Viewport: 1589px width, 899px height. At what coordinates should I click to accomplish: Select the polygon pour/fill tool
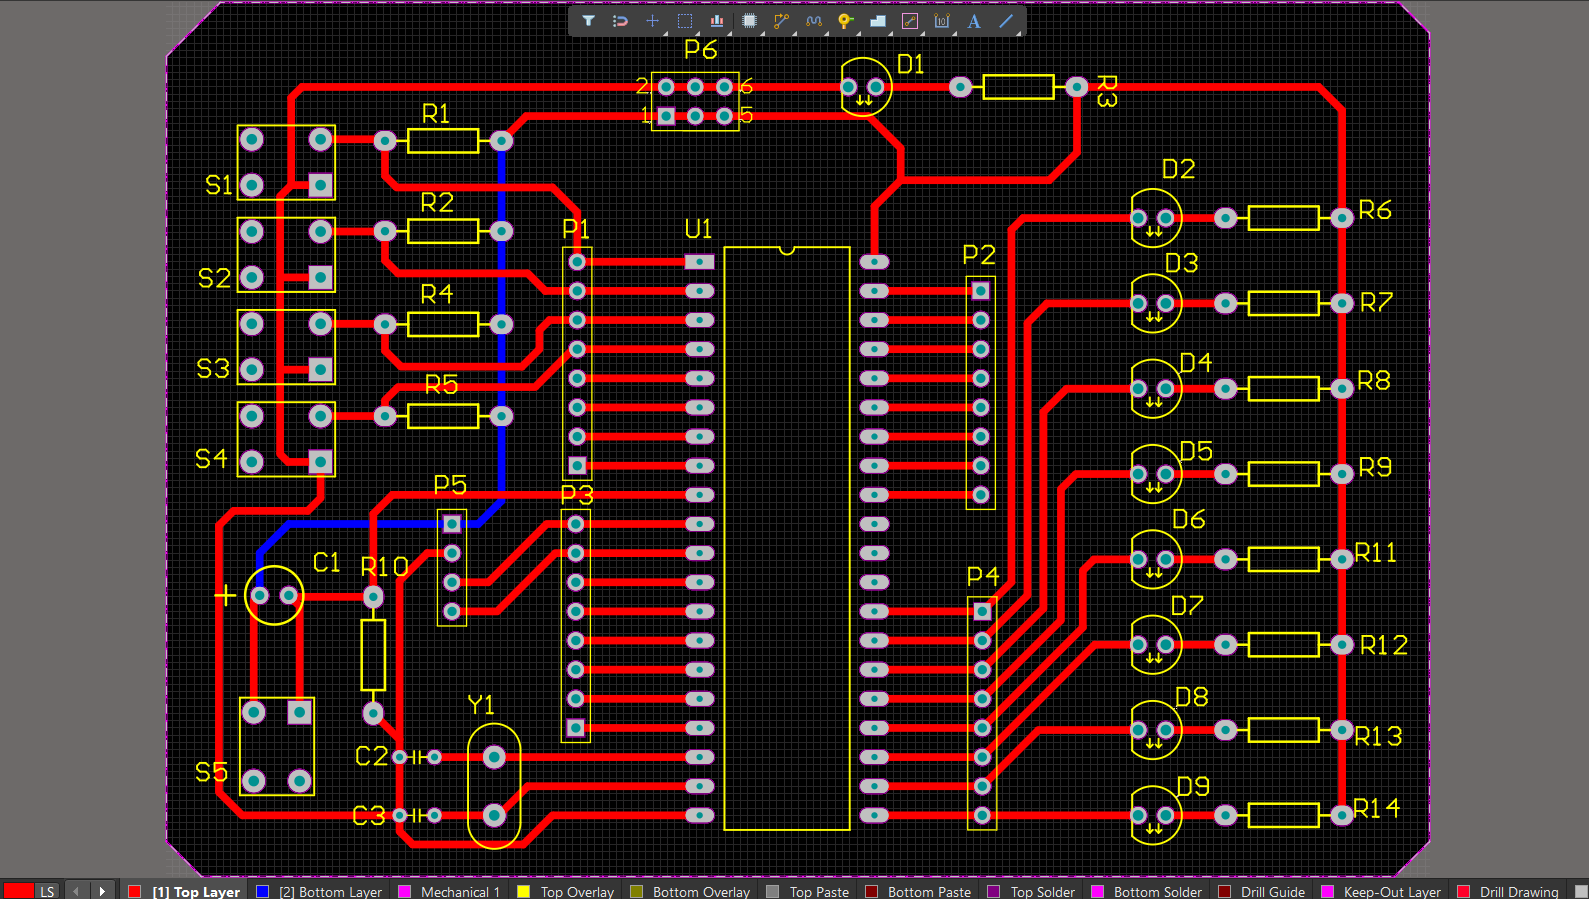click(x=877, y=21)
